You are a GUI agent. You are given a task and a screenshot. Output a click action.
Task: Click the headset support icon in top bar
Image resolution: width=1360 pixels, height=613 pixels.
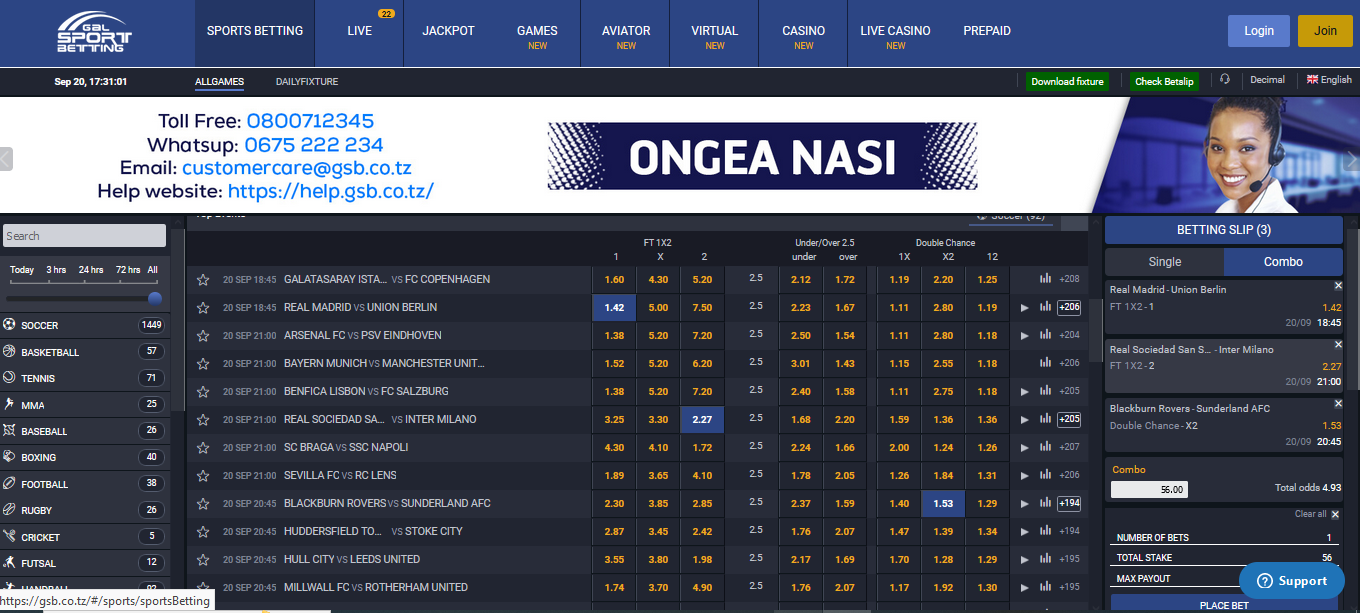coord(1225,80)
